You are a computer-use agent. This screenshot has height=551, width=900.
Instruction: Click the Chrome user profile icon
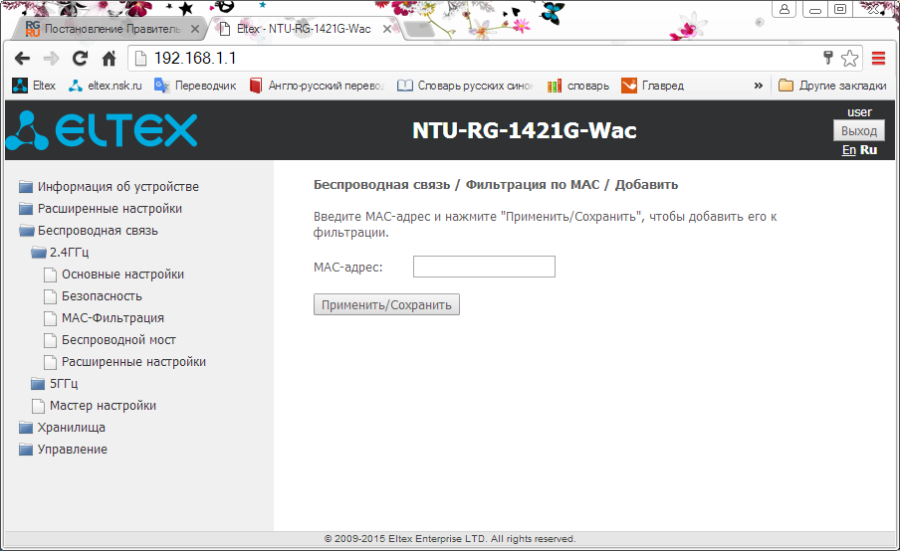tap(785, 9)
